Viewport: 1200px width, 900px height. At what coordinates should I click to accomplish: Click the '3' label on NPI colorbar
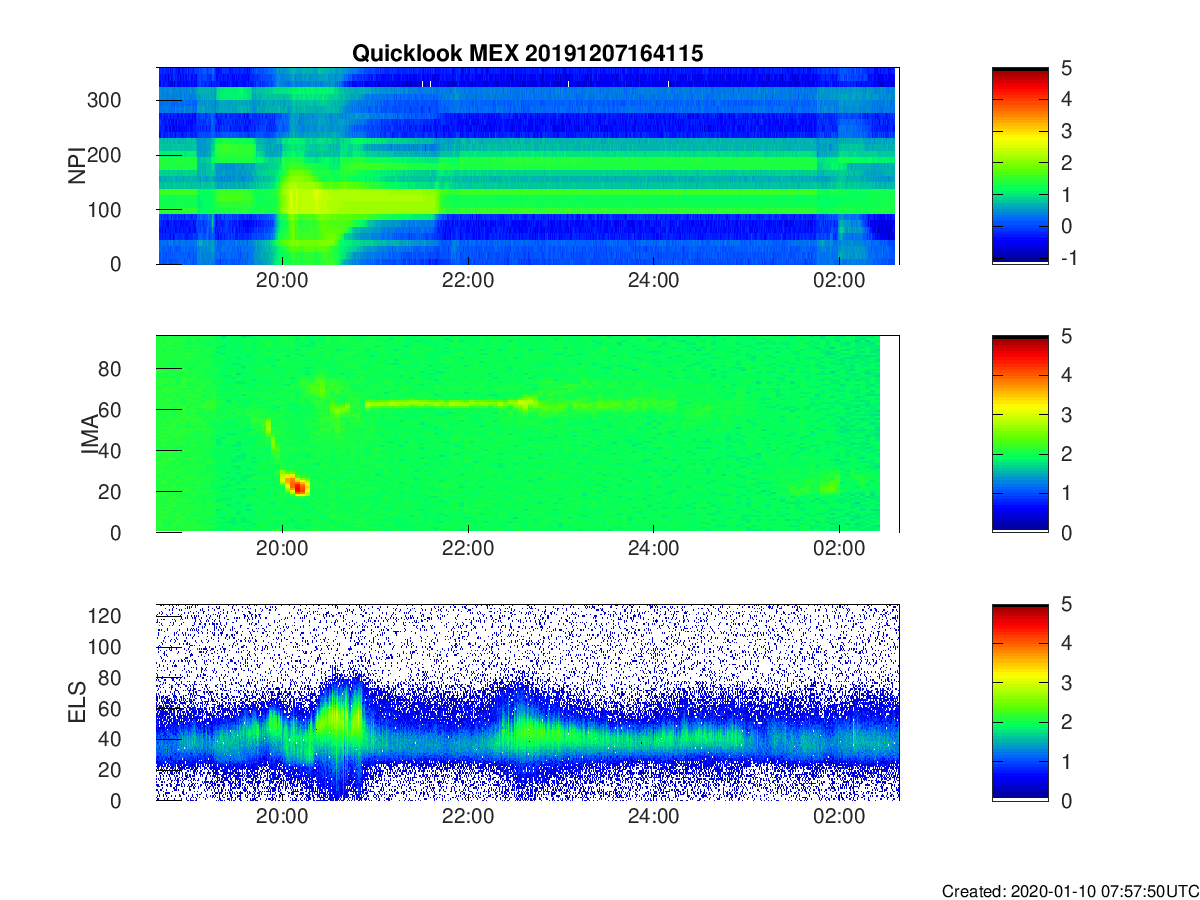(1066, 131)
